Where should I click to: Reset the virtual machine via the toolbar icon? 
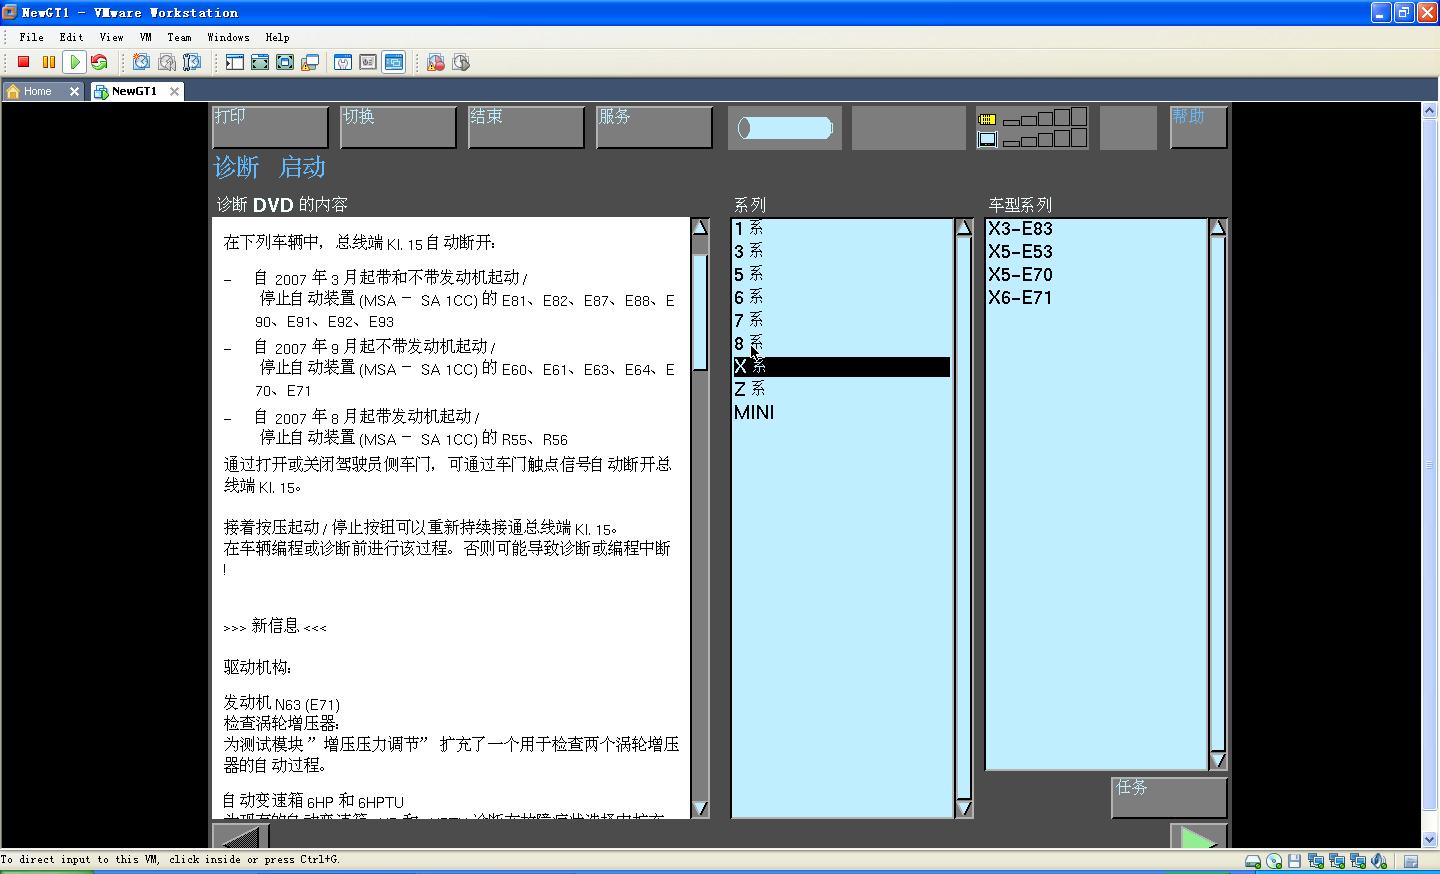click(99, 62)
